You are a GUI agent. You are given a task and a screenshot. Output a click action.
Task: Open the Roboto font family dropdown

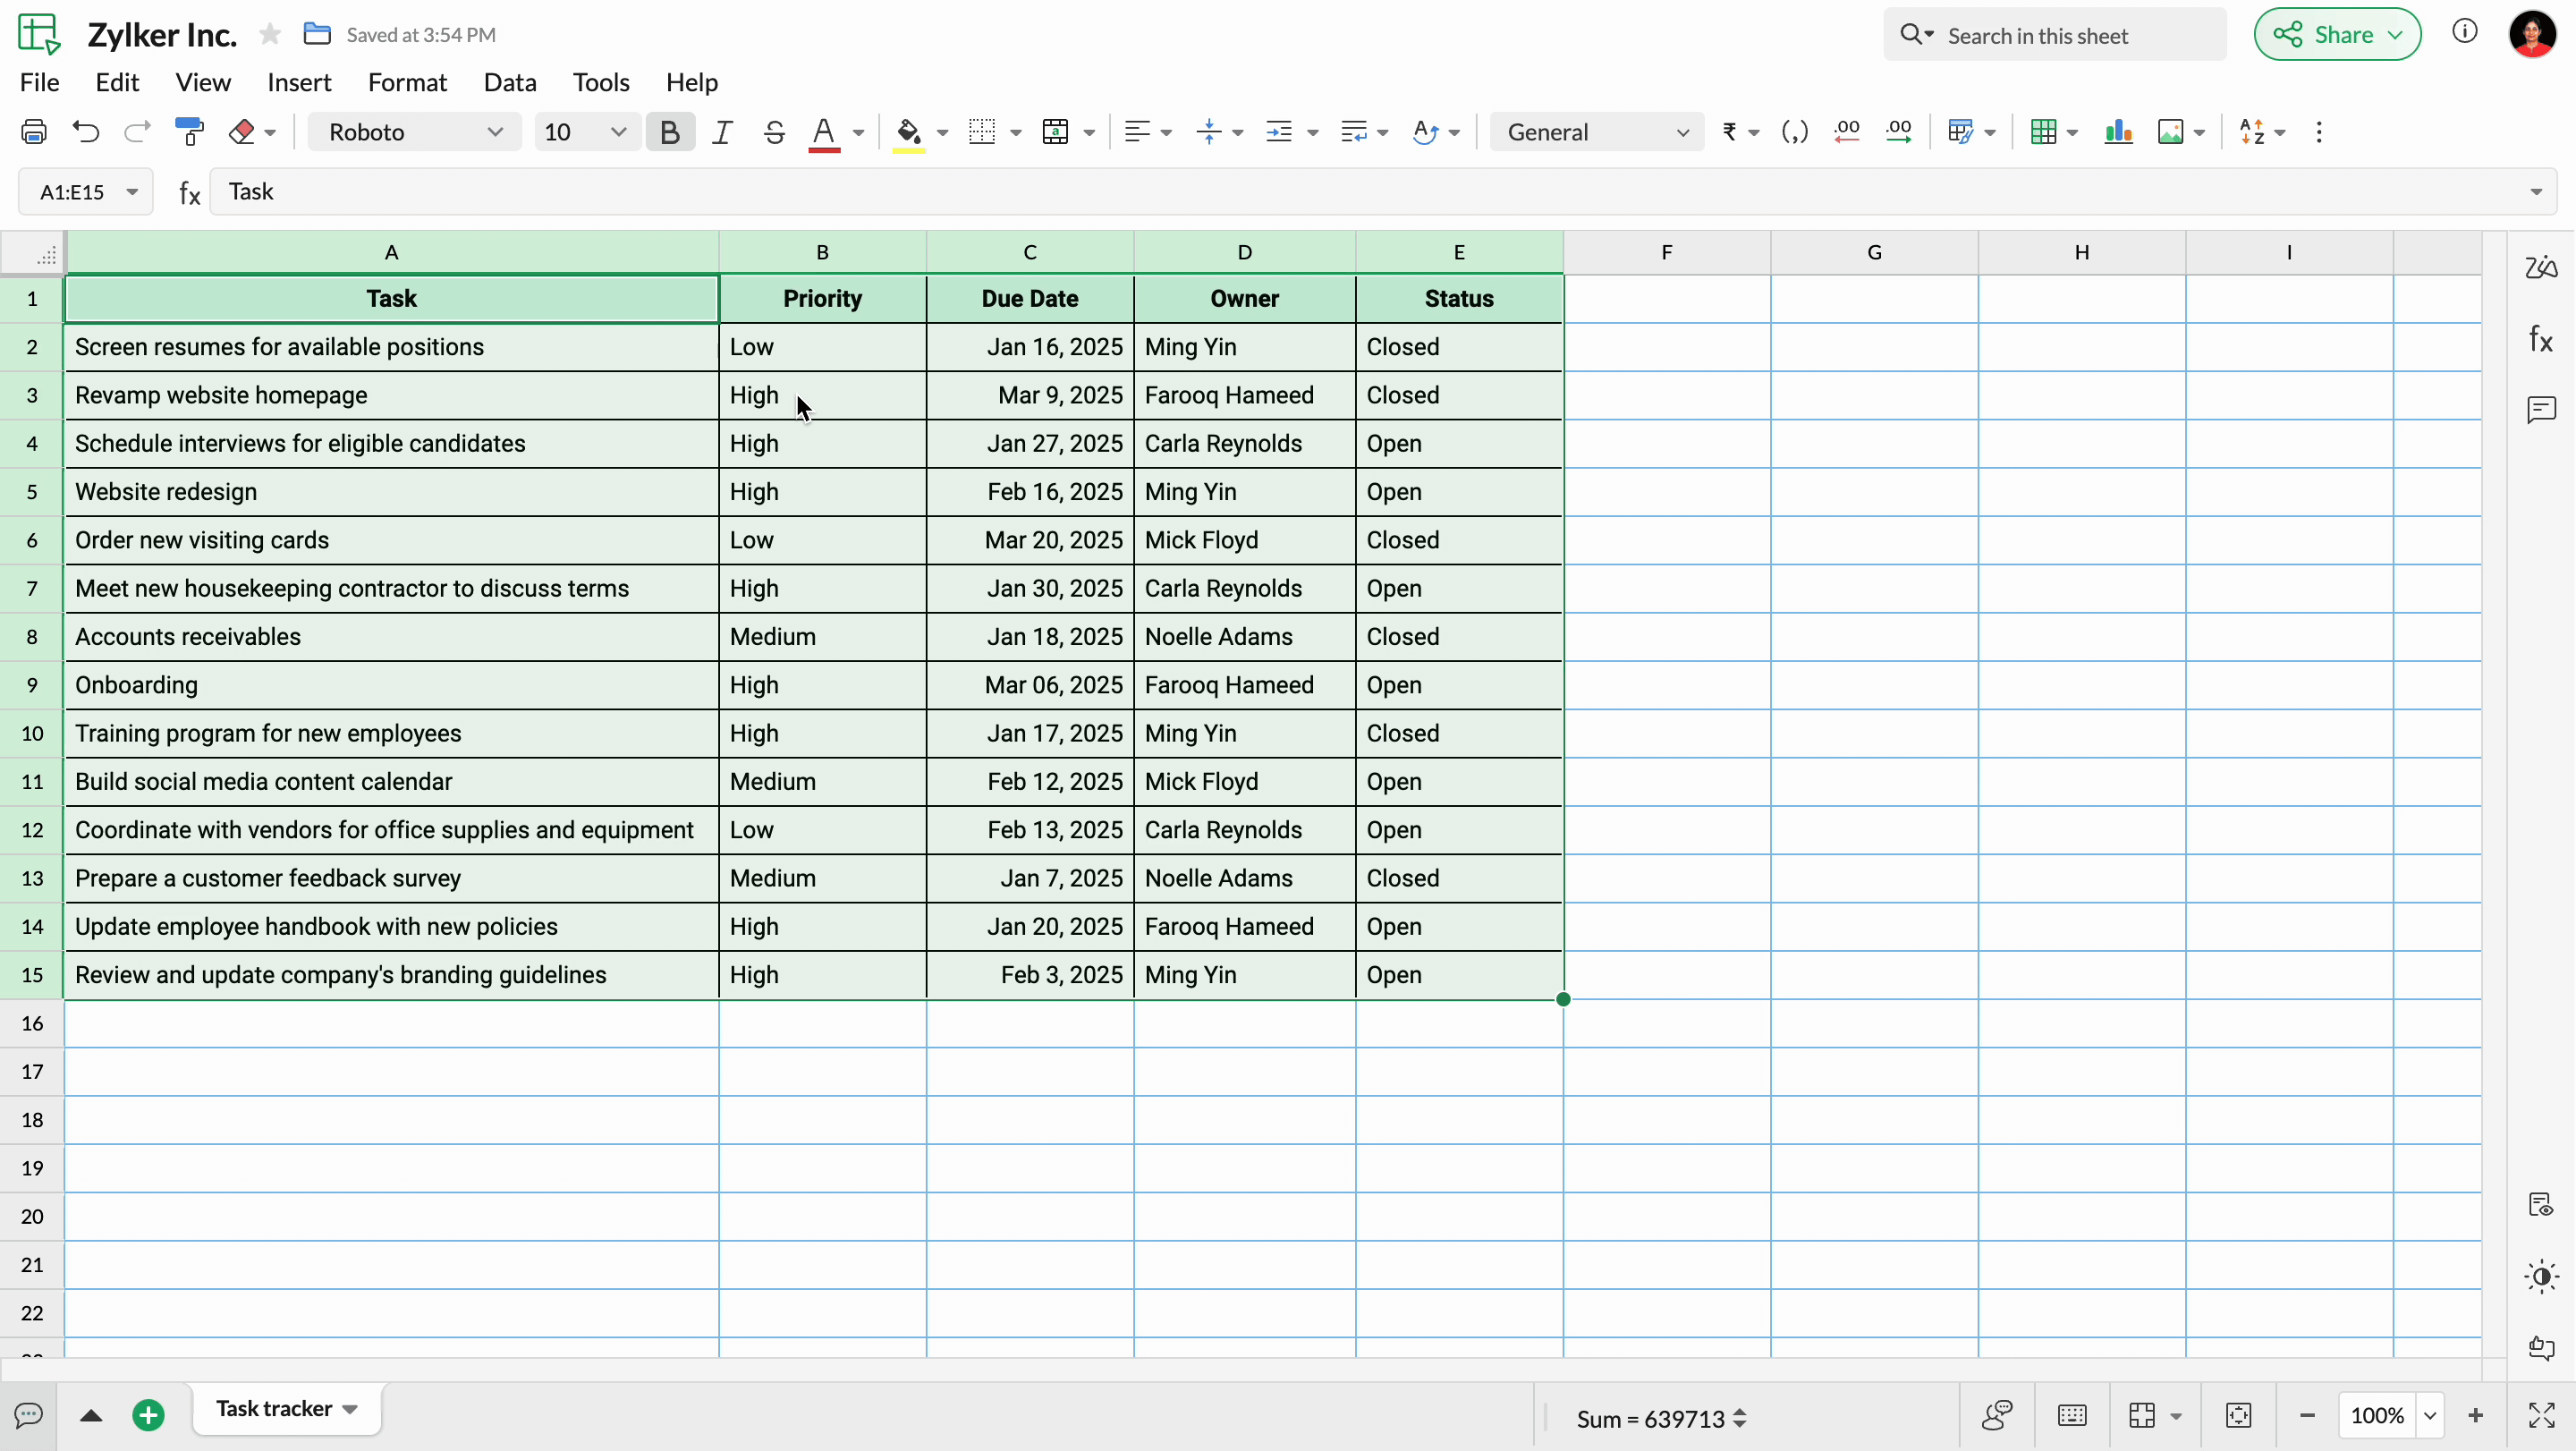414,132
